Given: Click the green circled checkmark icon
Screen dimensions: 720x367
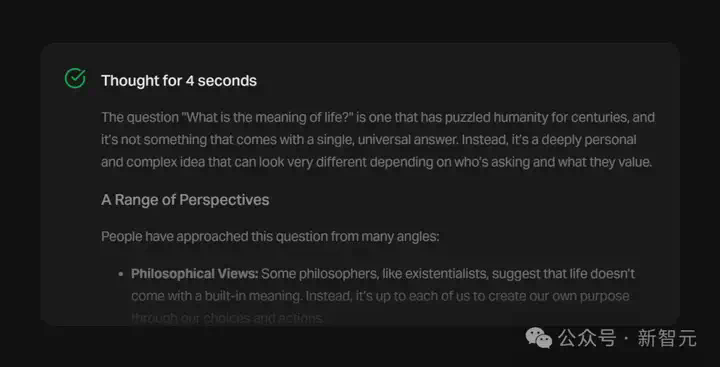Looking at the screenshot, I should (75, 79).
